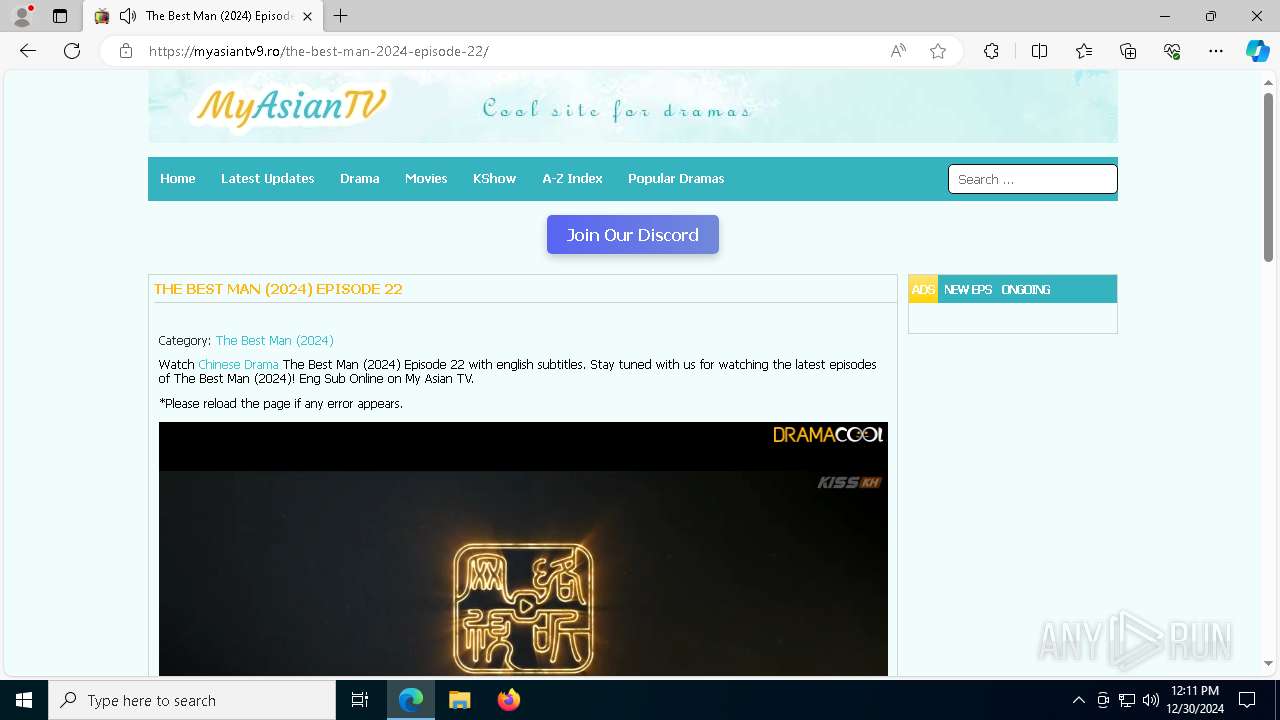
Task: Launch Firefox from the taskbar
Action: 509,700
